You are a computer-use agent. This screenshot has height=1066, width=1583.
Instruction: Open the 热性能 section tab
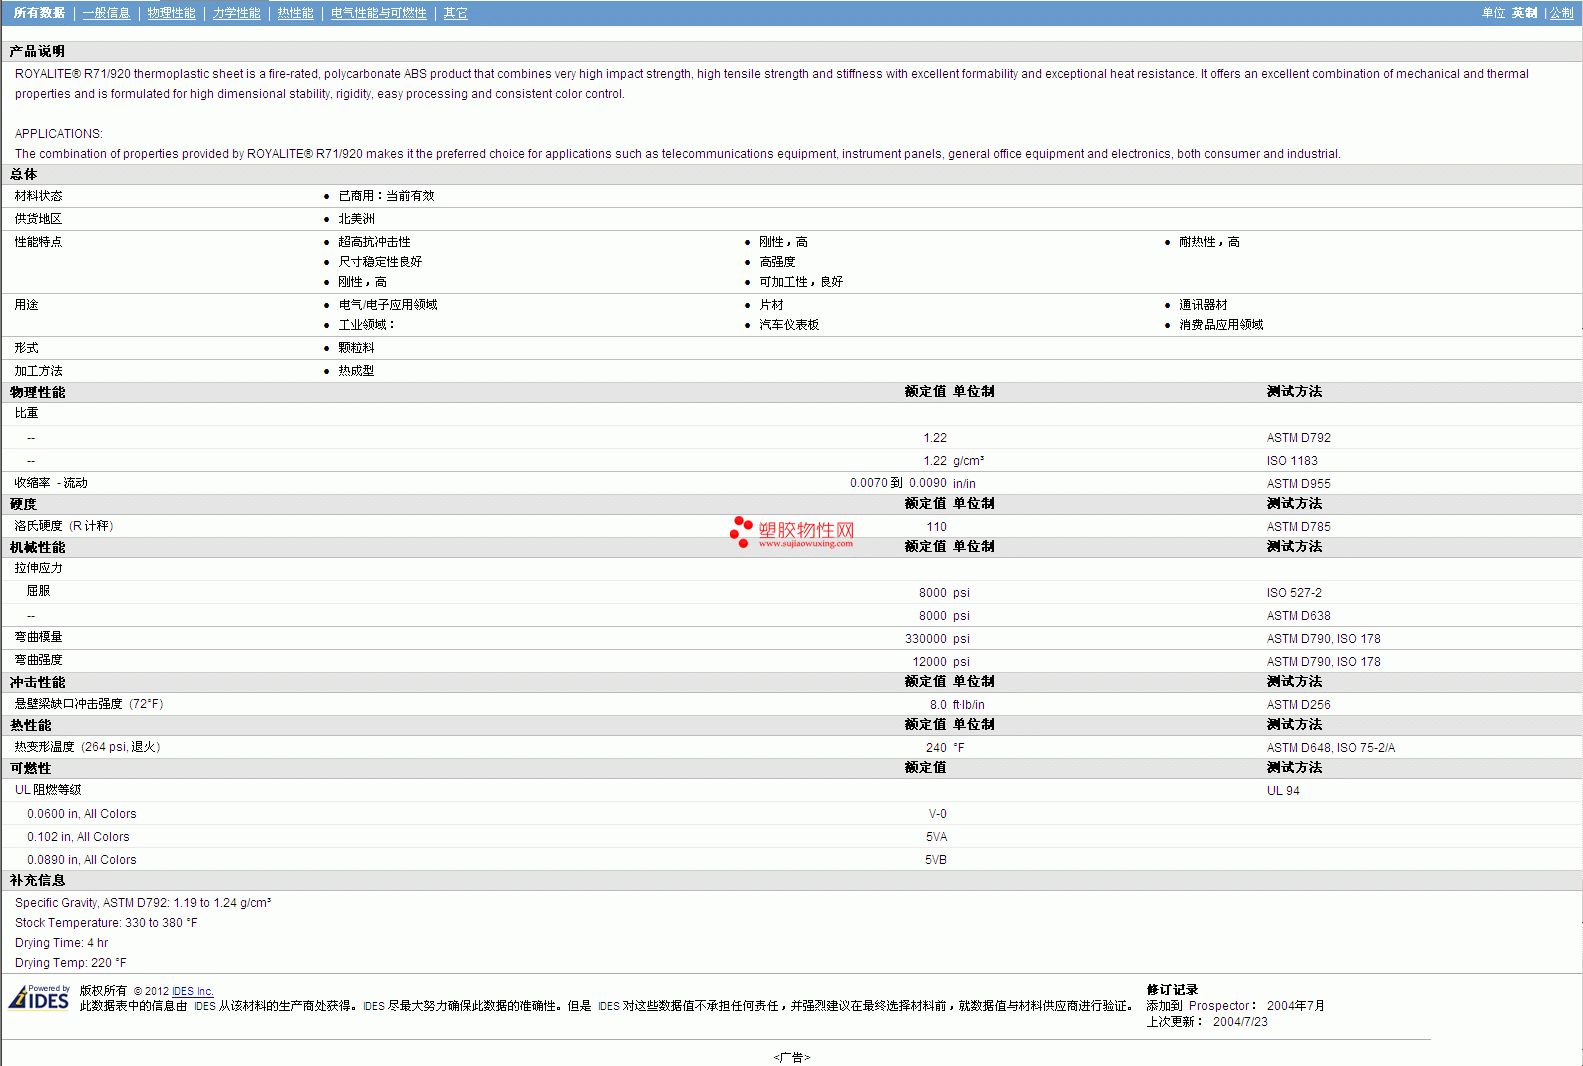point(295,13)
